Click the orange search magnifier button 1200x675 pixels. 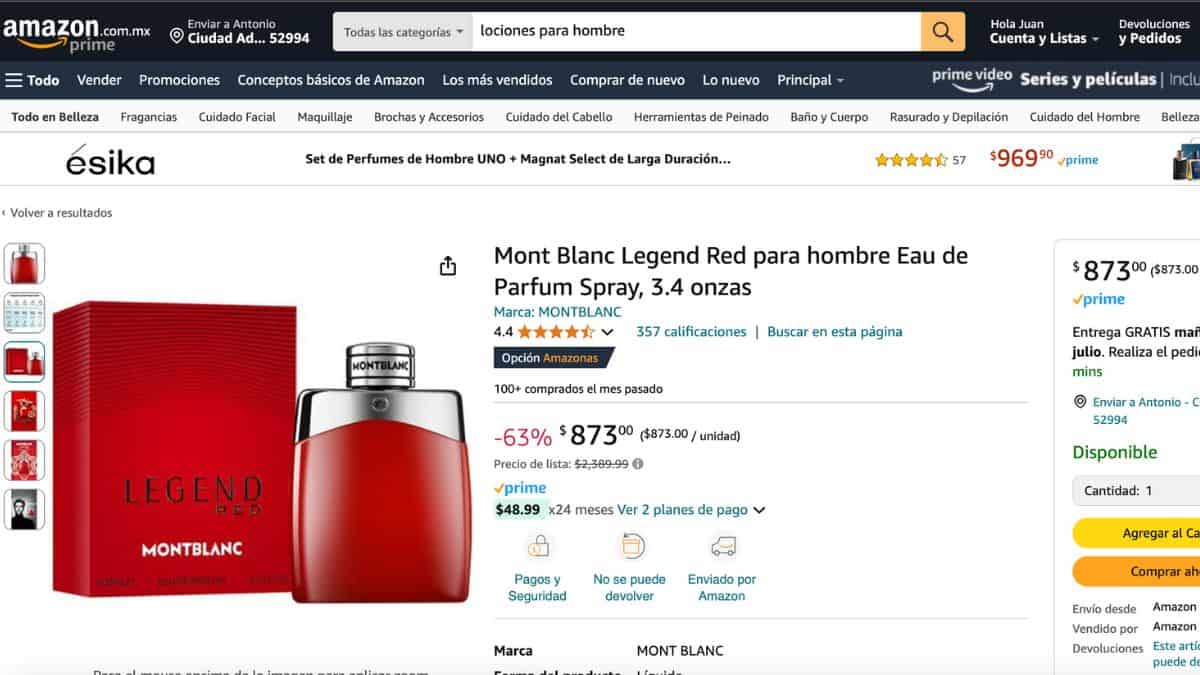[943, 31]
